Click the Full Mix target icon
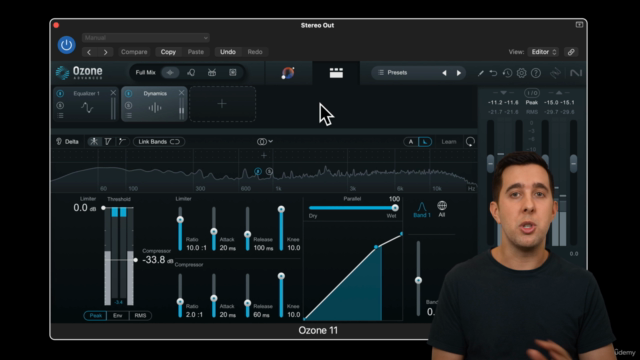The image size is (640, 360). 170,73
